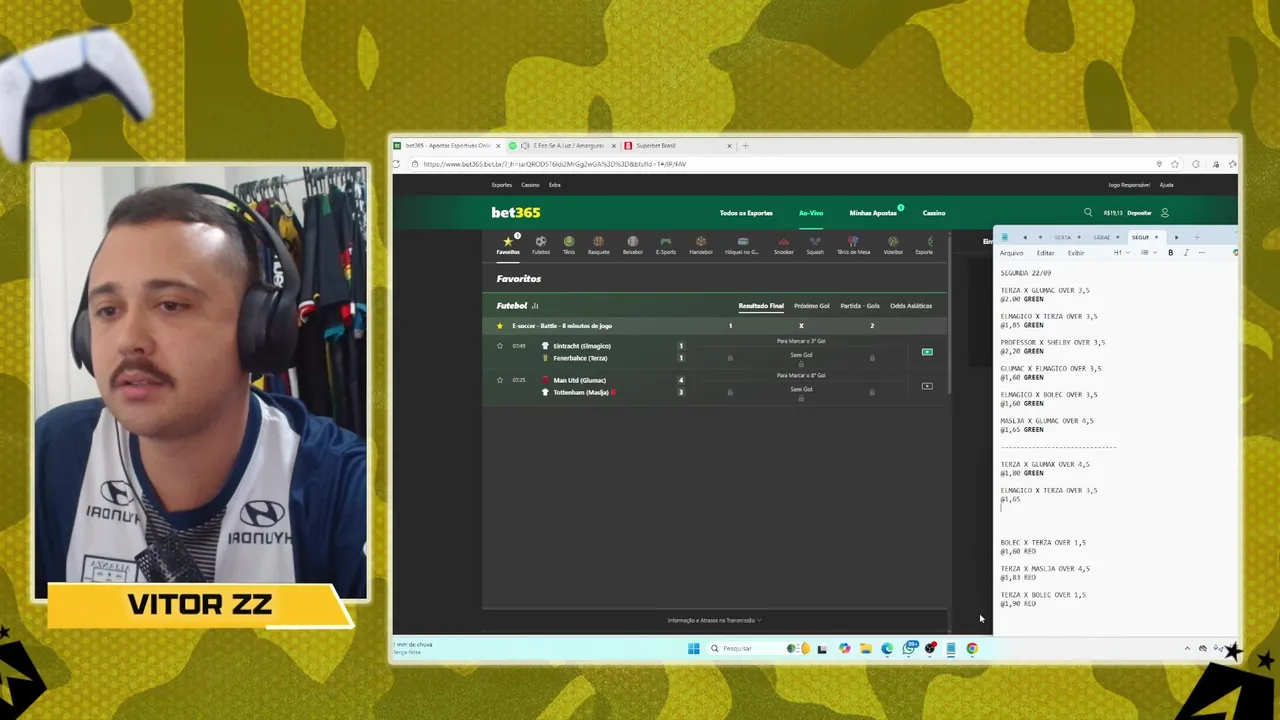The image size is (1280, 720).
Task: Close the Superbet Brasil browser tab
Action: [729, 146]
